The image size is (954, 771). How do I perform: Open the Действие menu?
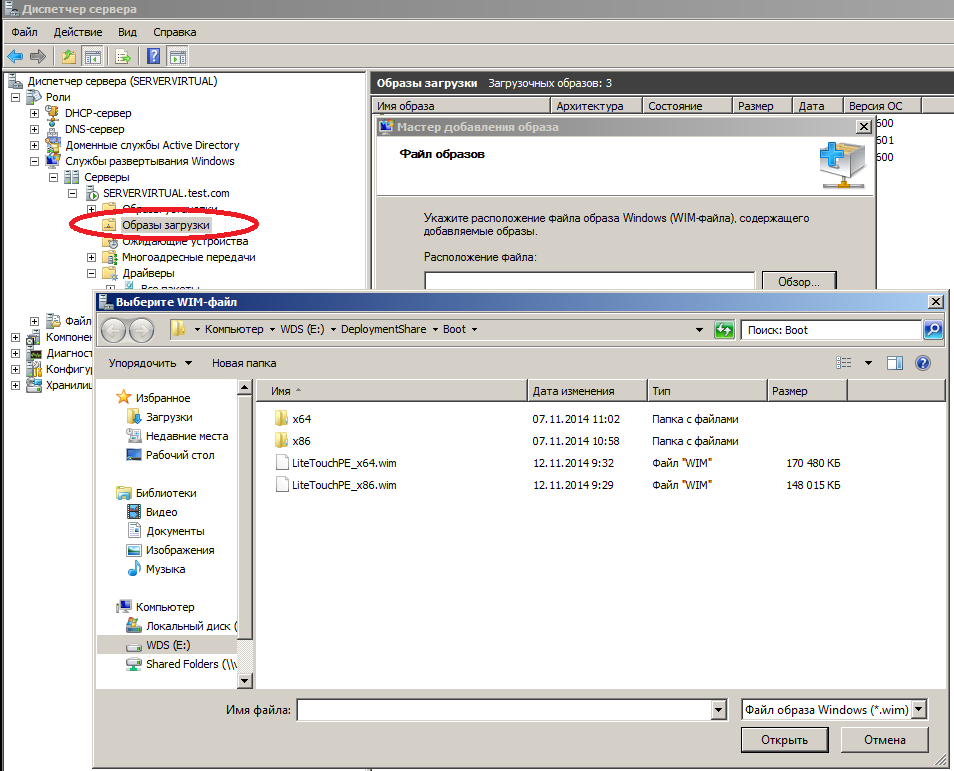coord(78,32)
